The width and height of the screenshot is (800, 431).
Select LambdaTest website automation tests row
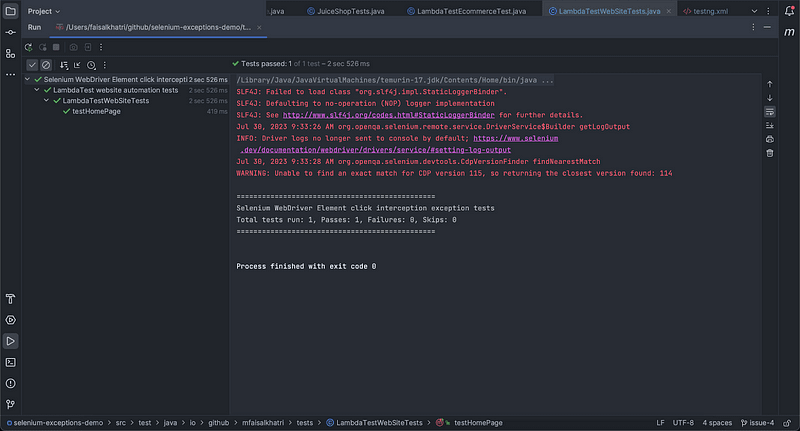[x=116, y=90]
